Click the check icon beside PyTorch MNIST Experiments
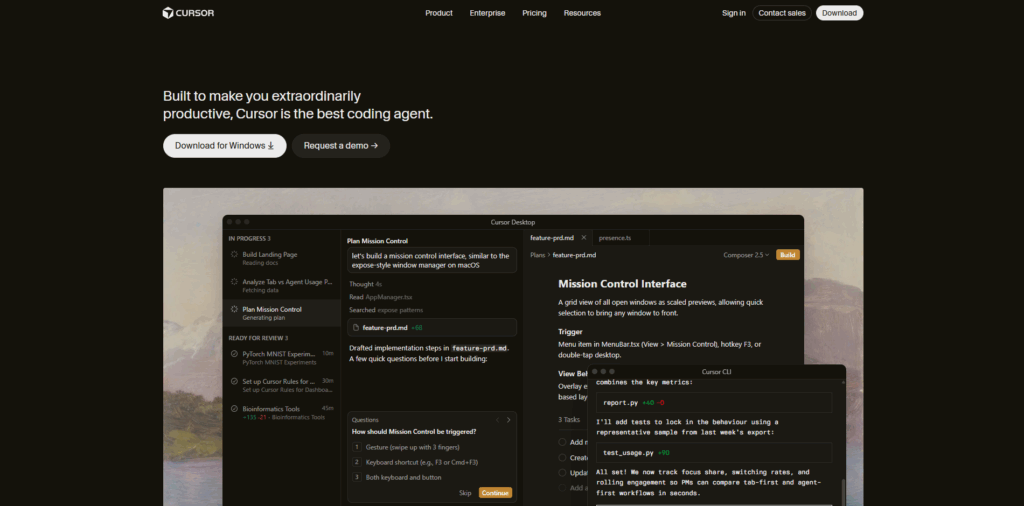This screenshot has width=1024, height=506. point(234,354)
